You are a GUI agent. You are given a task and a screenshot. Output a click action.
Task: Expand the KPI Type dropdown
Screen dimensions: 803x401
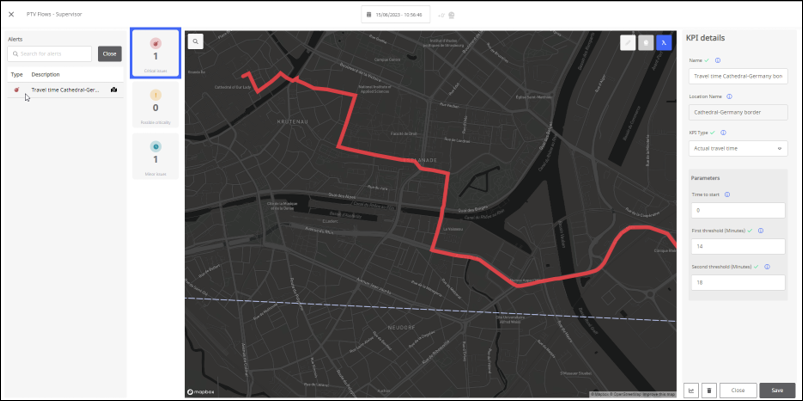[x=738, y=149]
